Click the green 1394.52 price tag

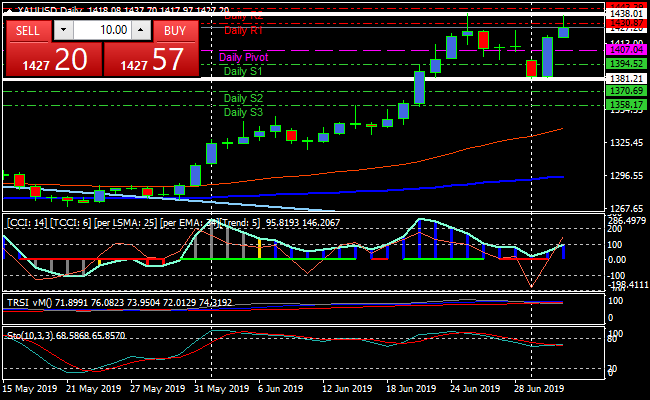coord(625,64)
